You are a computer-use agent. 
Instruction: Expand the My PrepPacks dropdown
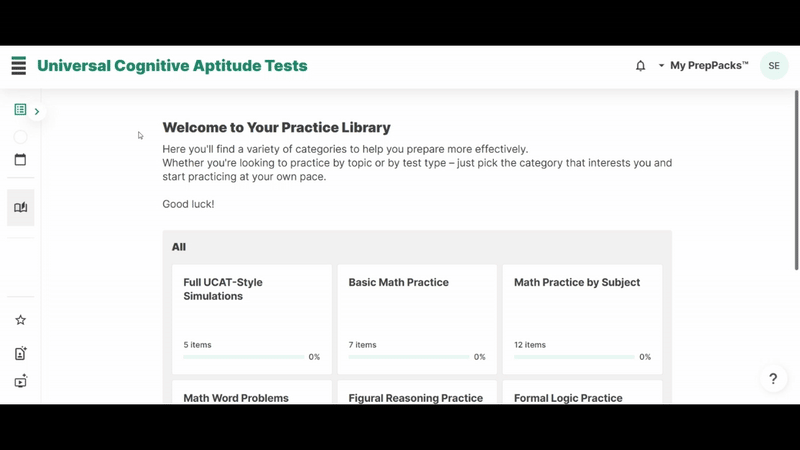[x=703, y=66]
